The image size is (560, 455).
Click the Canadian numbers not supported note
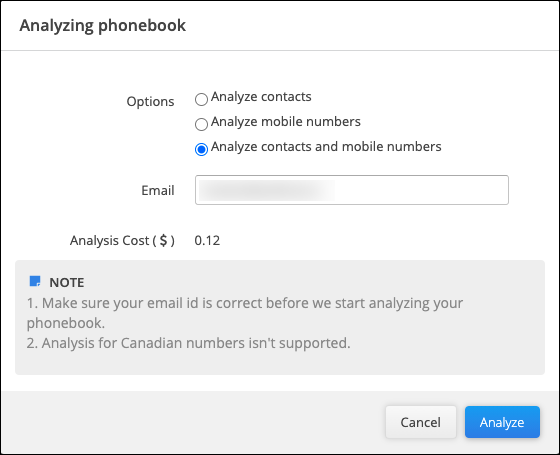click(189, 343)
